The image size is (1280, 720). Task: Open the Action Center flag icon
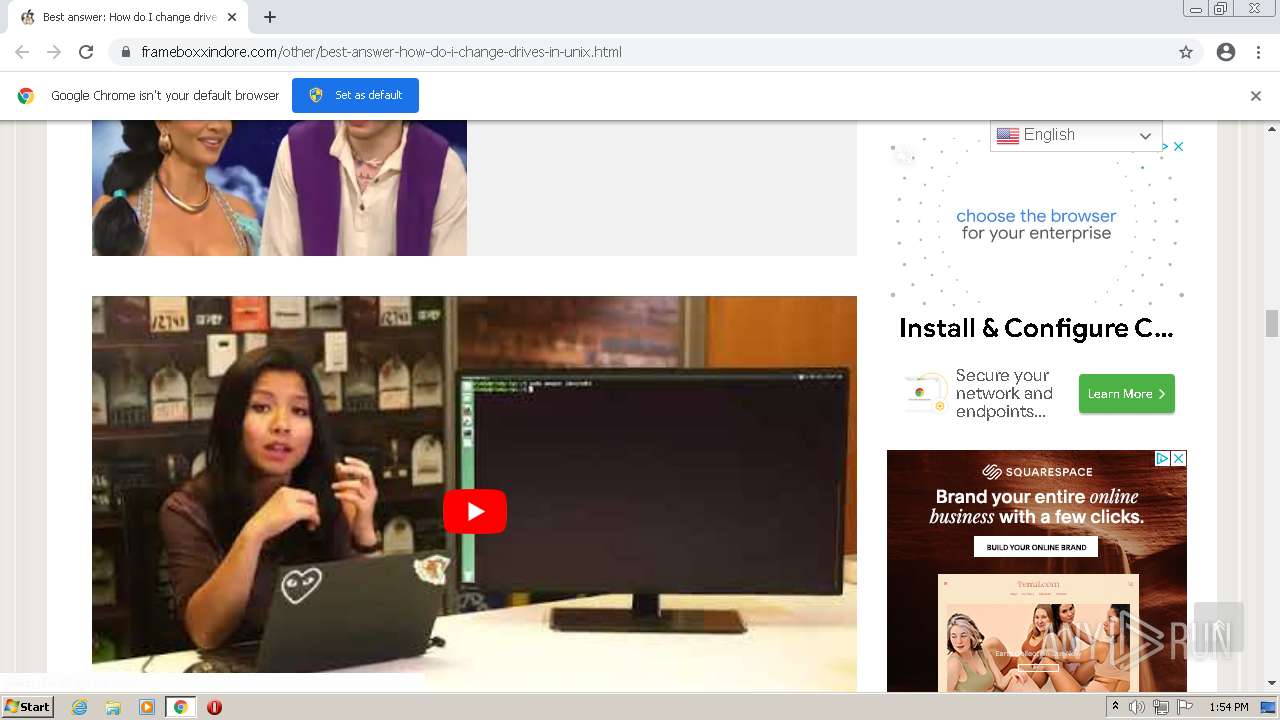[x=1185, y=707]
